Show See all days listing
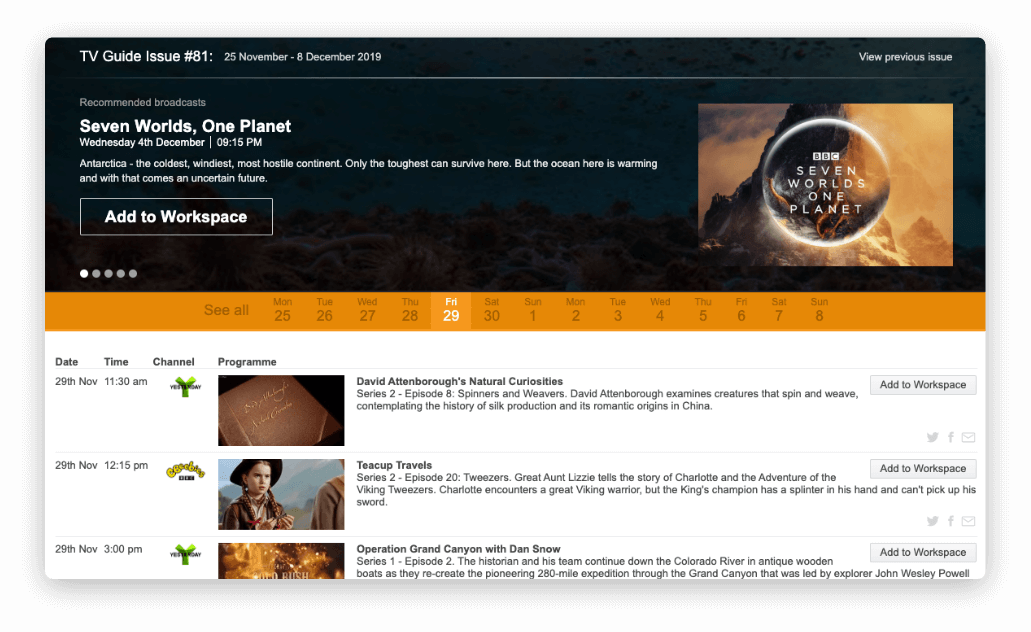This screenshot has height=632, width=1031. 226,310
